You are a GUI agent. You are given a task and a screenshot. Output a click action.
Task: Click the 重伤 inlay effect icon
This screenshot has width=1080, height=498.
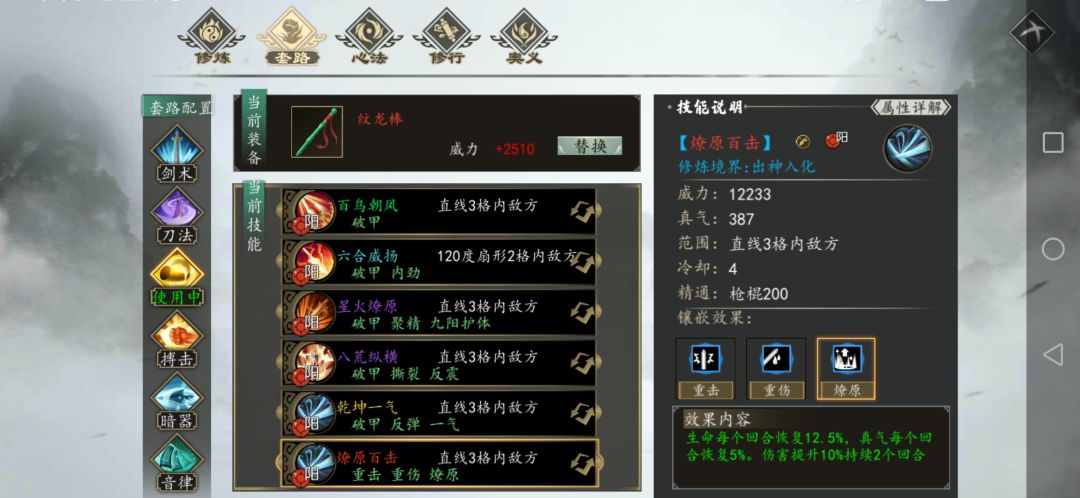(x=776, y=369)
